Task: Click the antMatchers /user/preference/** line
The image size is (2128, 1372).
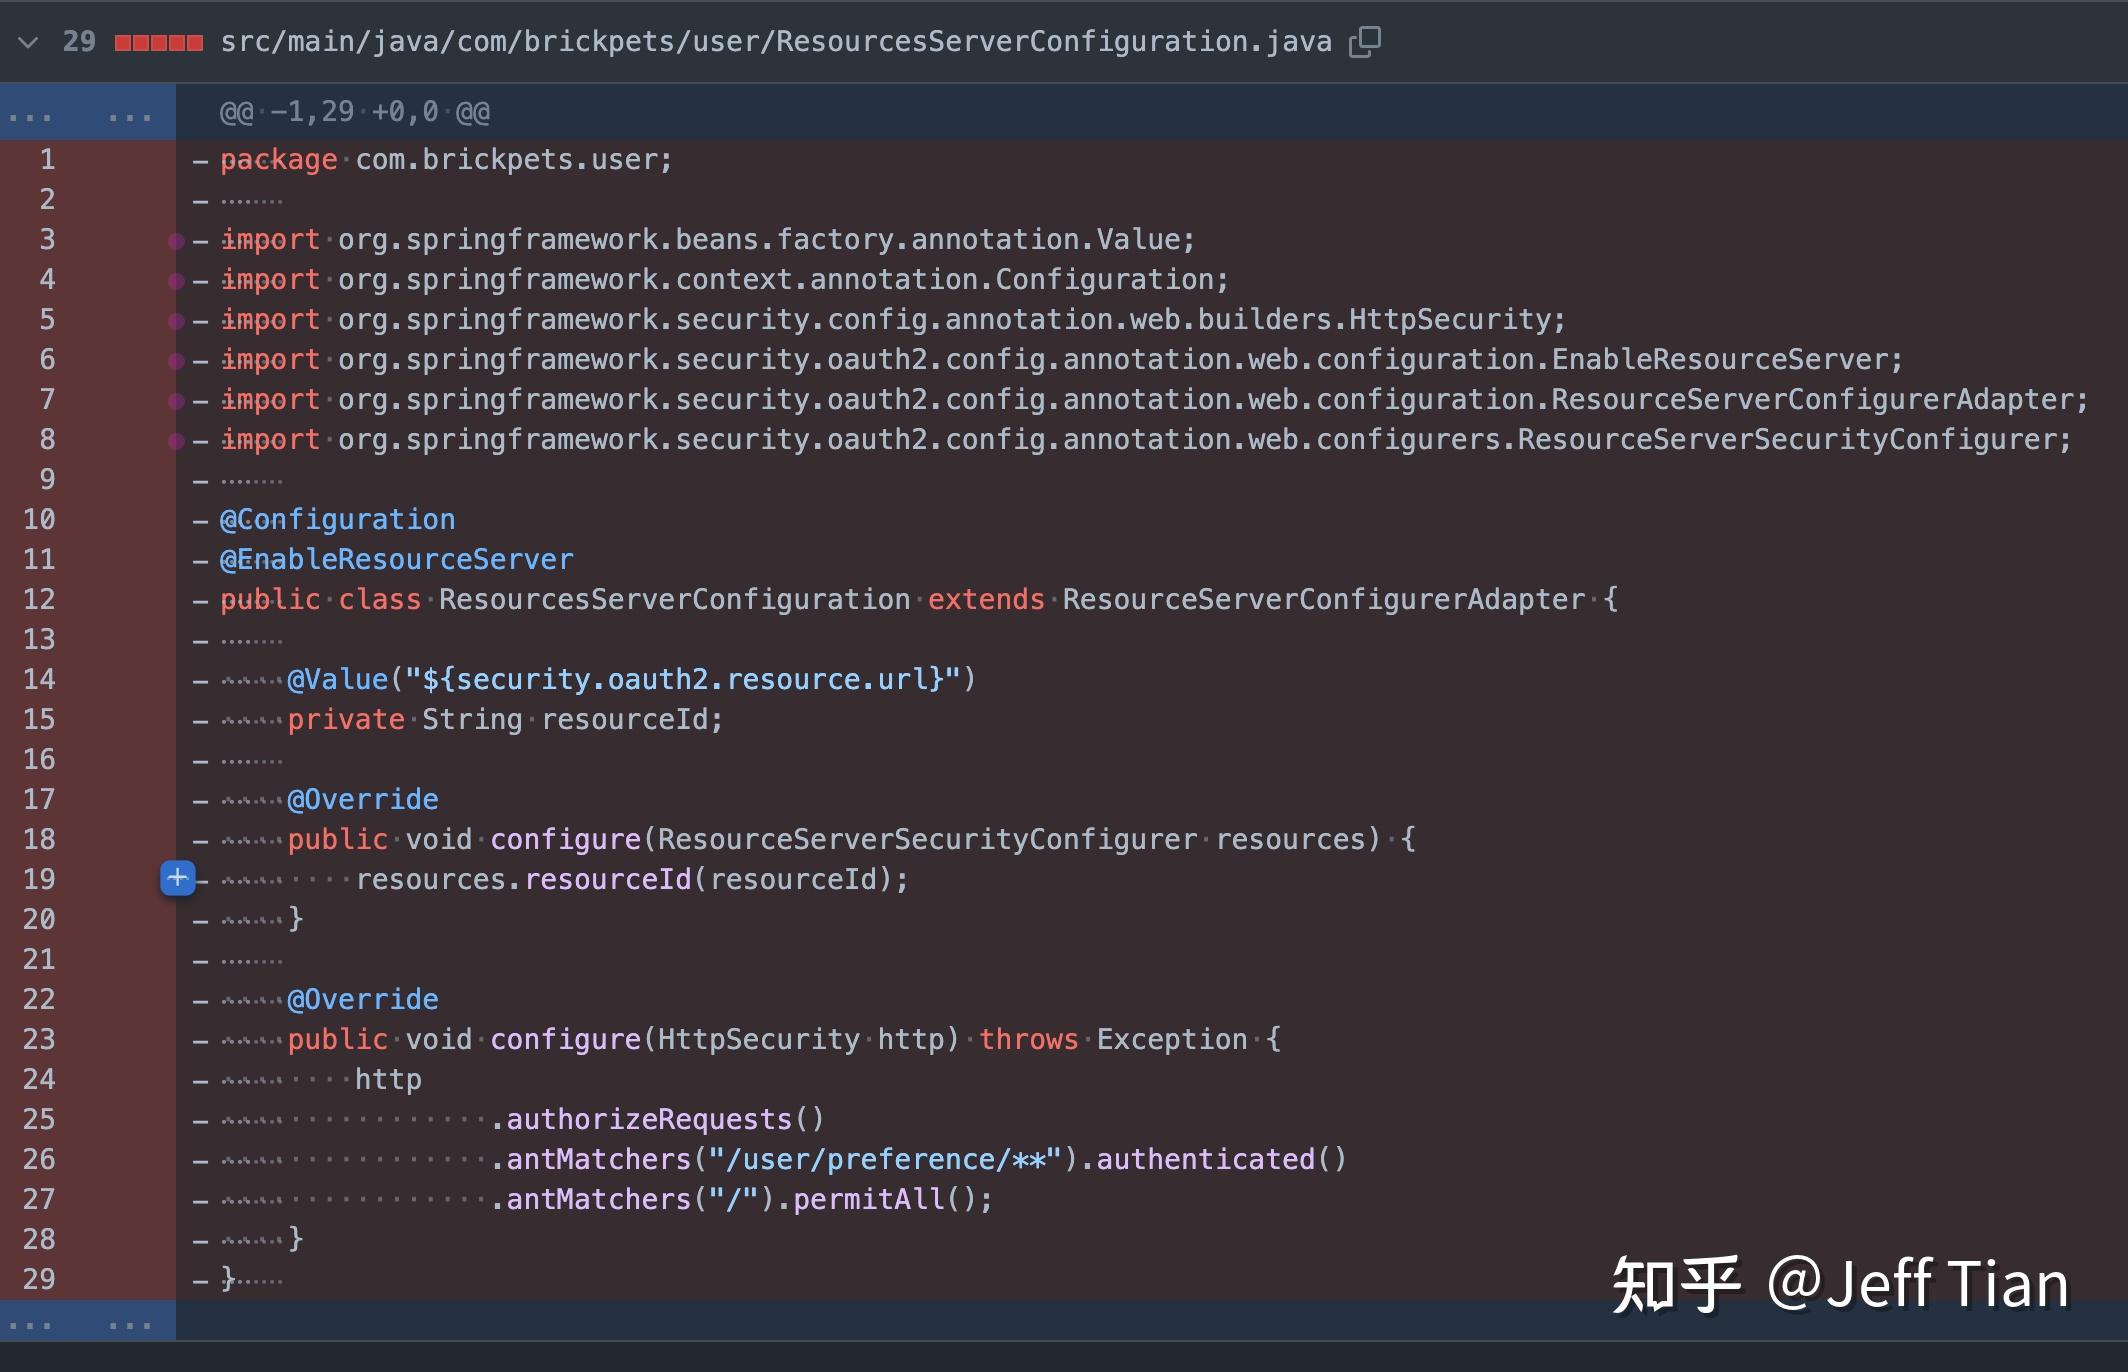Action: click(x=918, y=1160)
